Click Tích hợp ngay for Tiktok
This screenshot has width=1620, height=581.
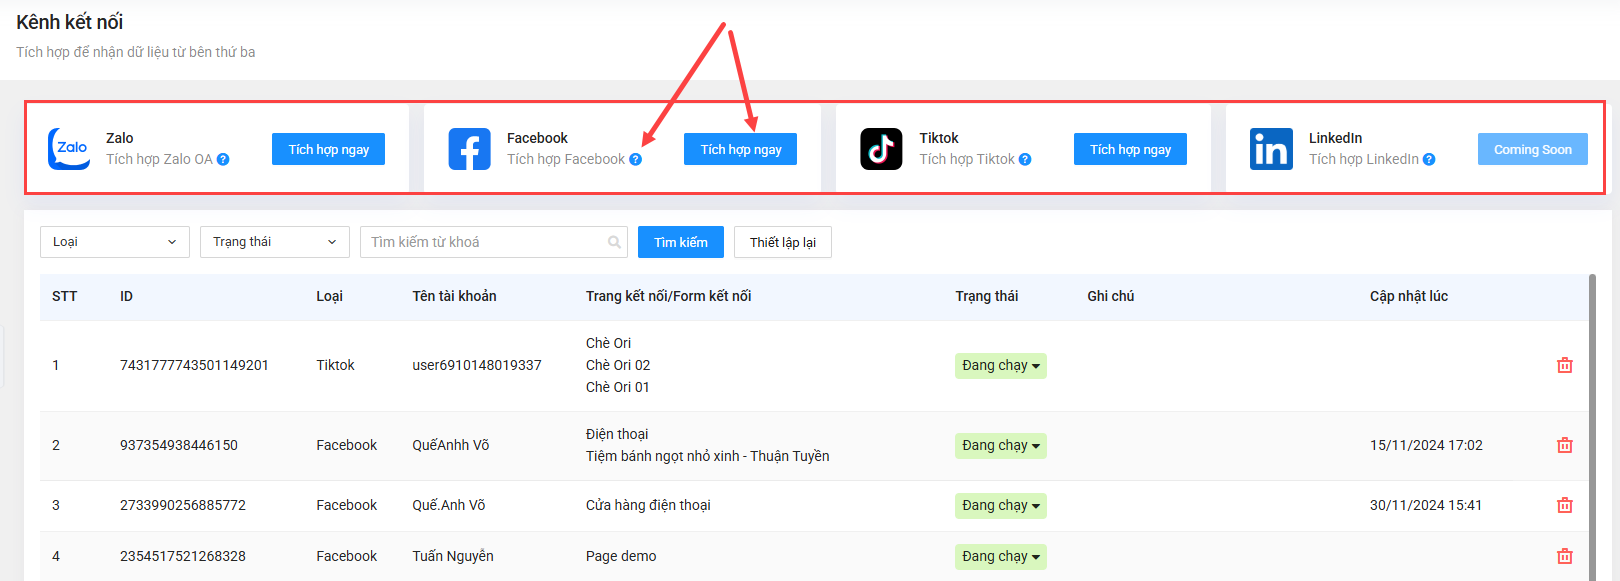click(1130, 149)
